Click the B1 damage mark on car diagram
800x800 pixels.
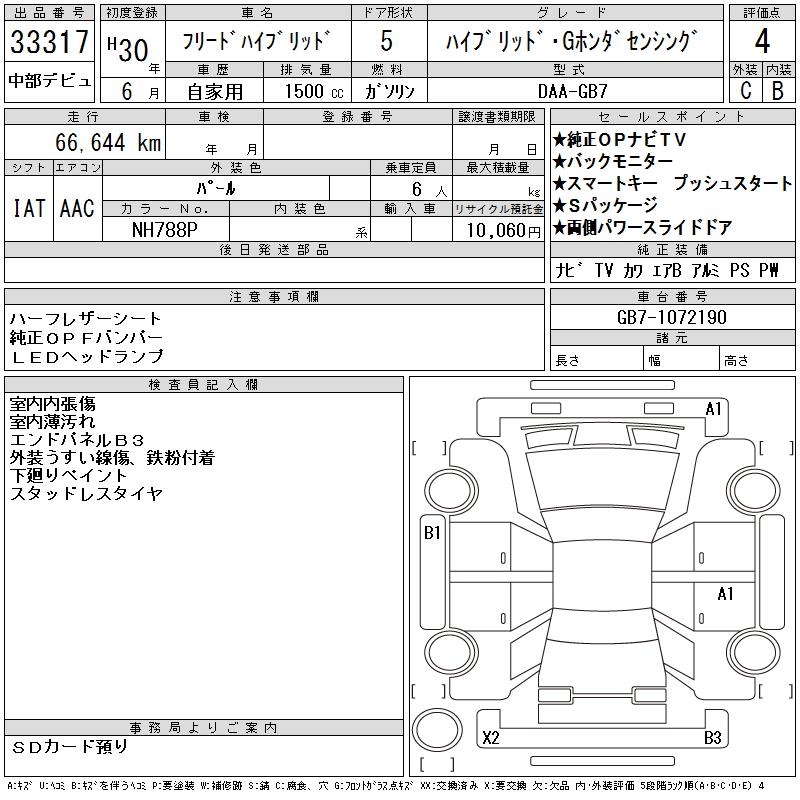click(x=432, y=533)
